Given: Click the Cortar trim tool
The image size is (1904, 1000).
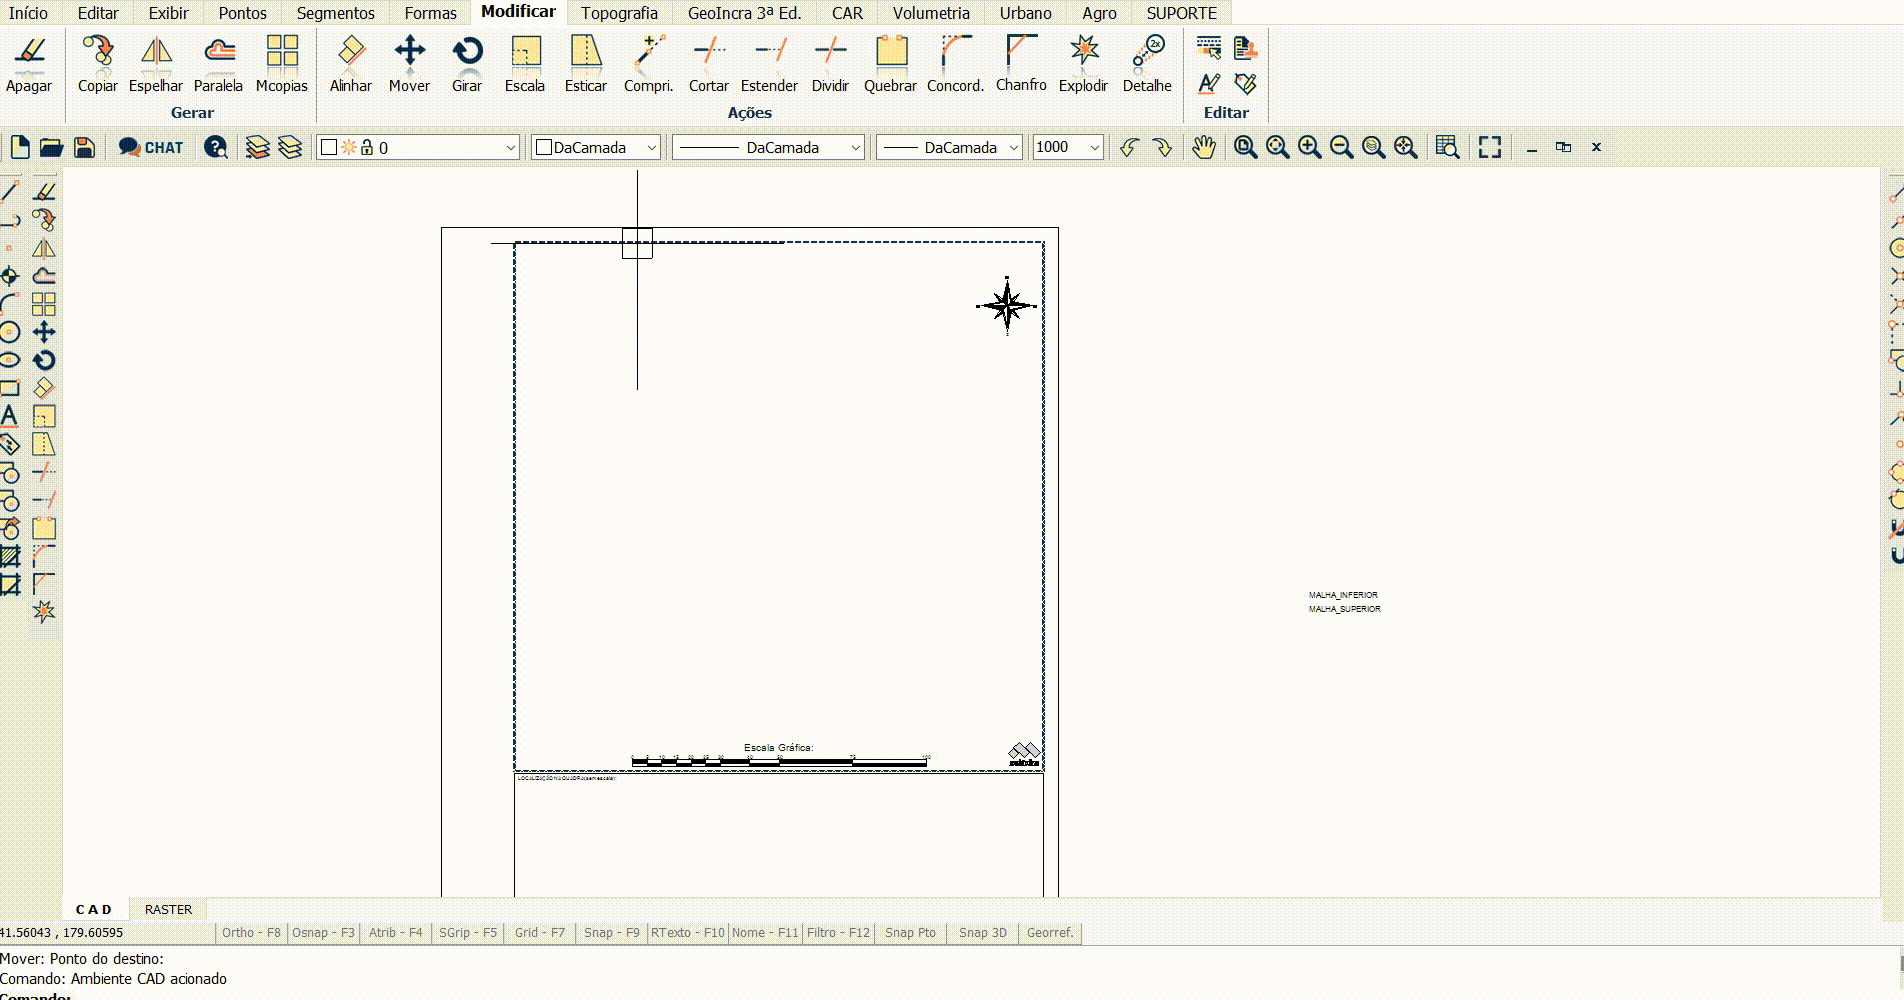Looking at the screenshot, I should 708,64.
